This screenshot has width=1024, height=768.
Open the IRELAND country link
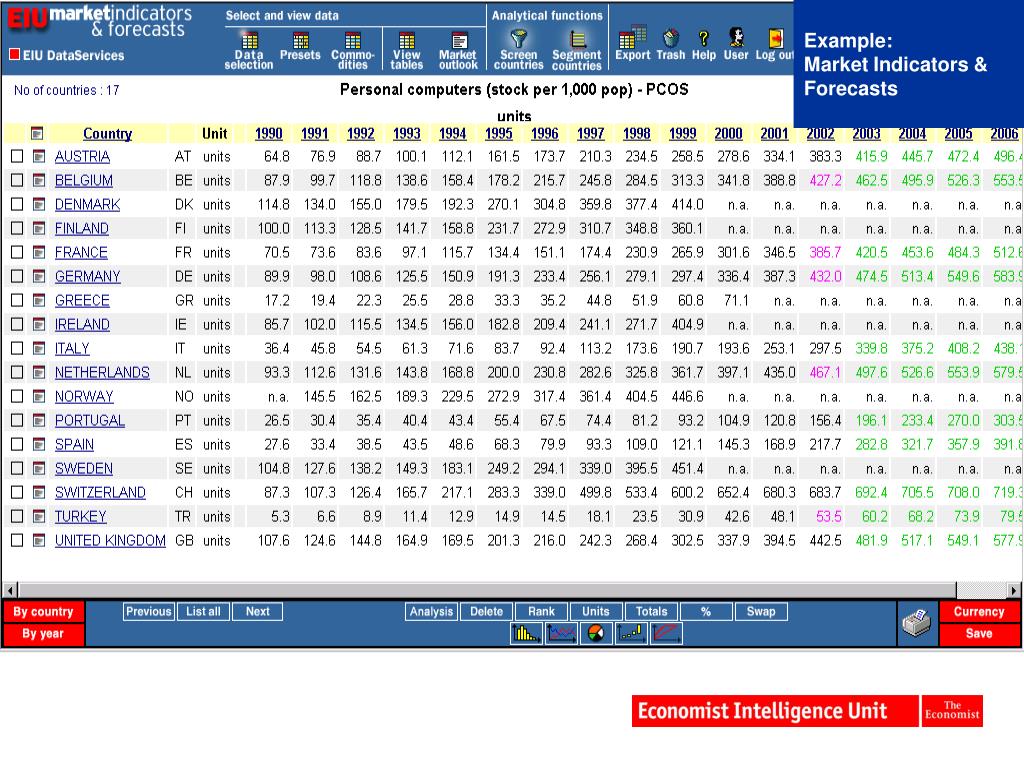82,325
